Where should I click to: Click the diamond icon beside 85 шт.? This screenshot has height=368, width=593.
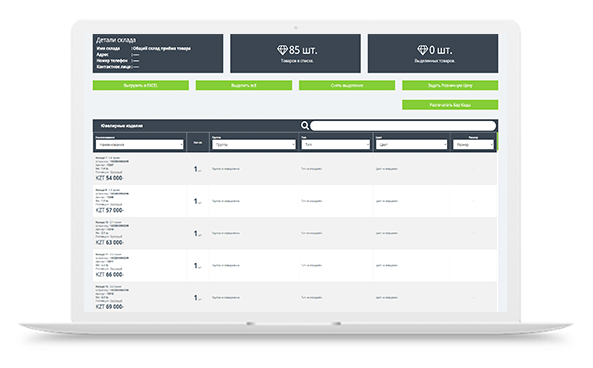tap(282, 50)
